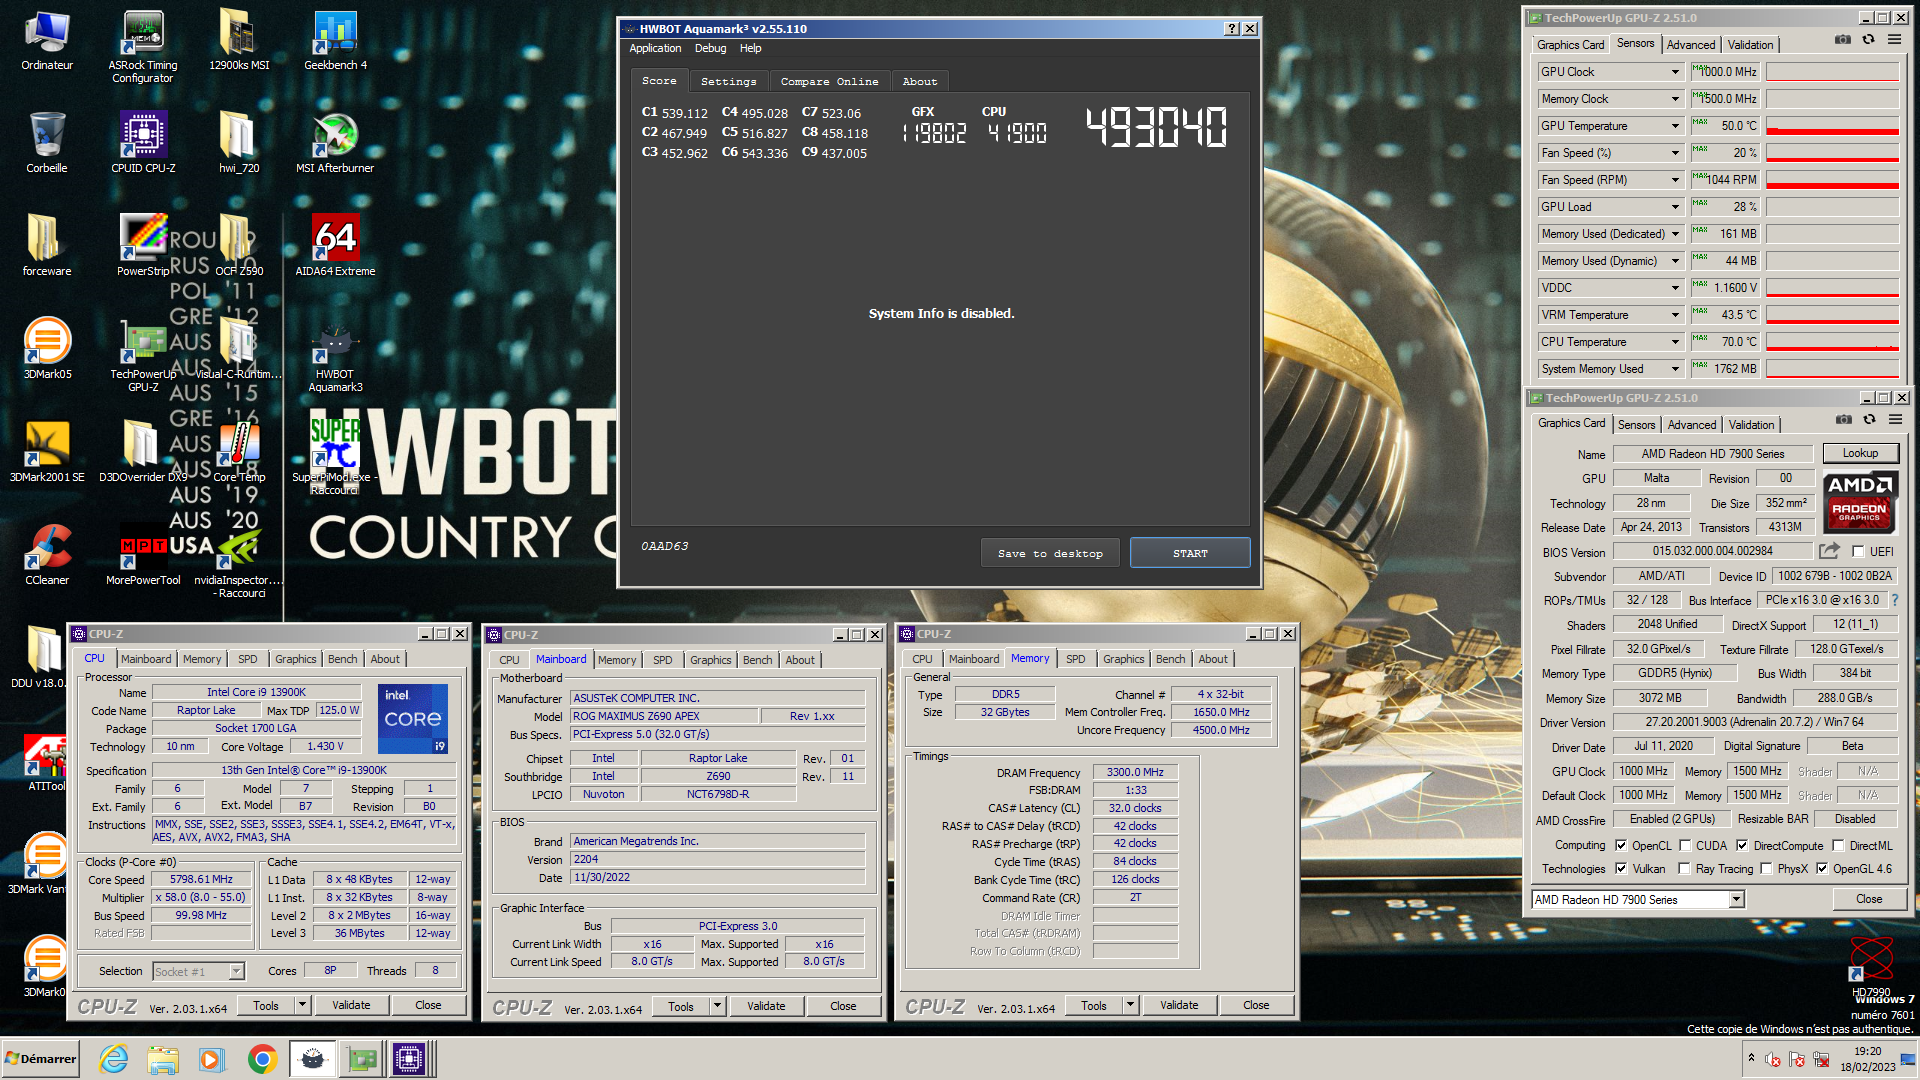Launch MSI Afterburner desktop icon
Screen dimensions: 1920x1080
click(335, 142)
